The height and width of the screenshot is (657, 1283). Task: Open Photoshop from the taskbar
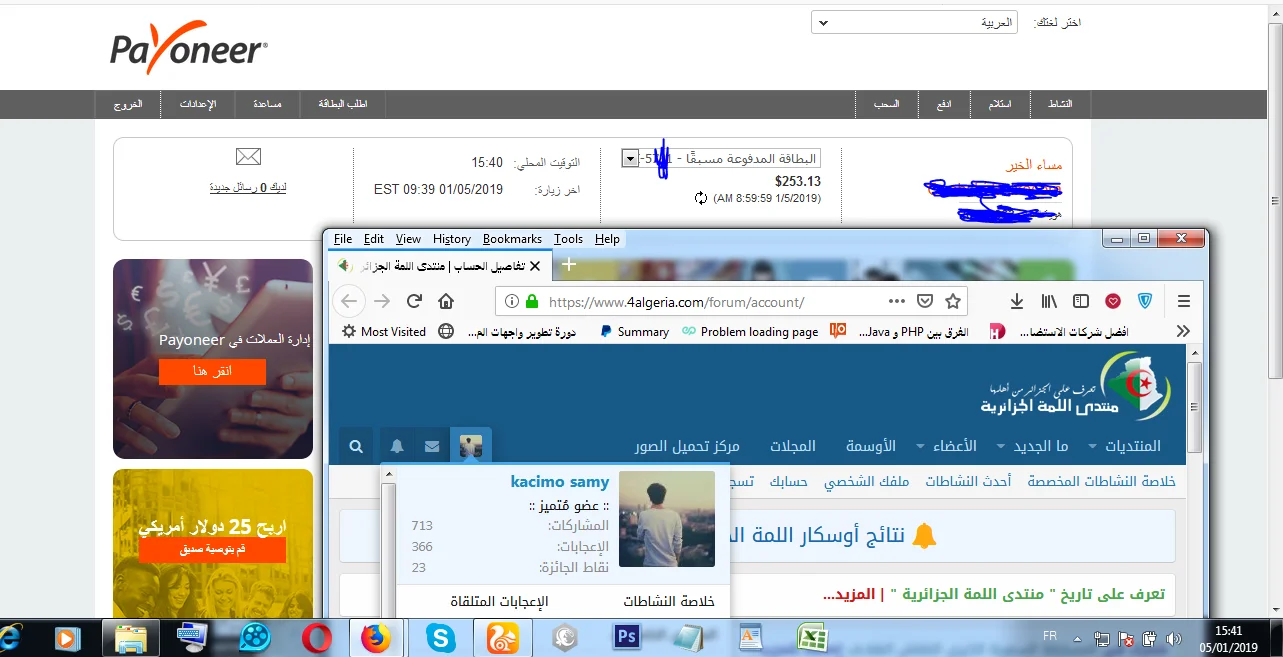point(627,637)
